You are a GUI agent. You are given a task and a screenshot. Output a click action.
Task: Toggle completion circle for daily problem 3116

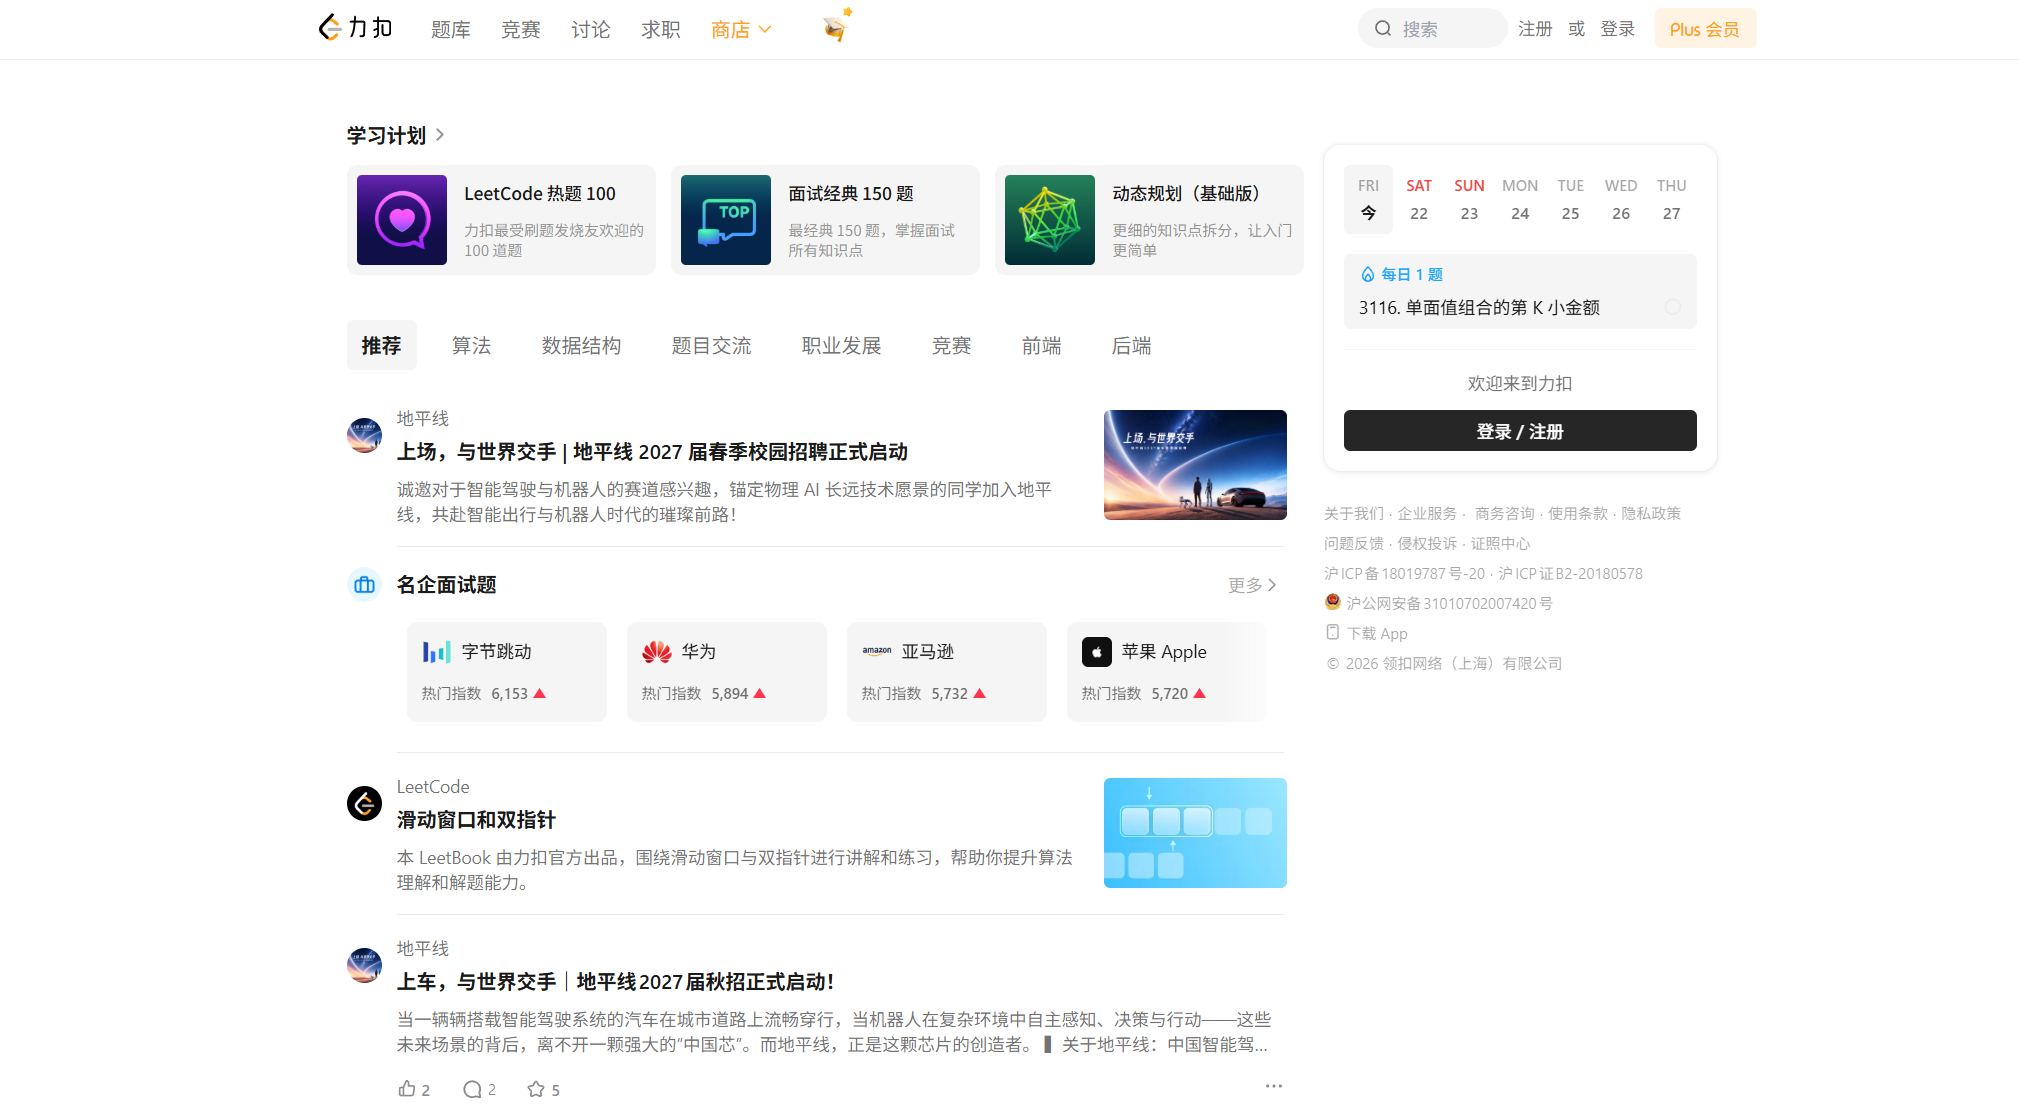(1672, 307)
